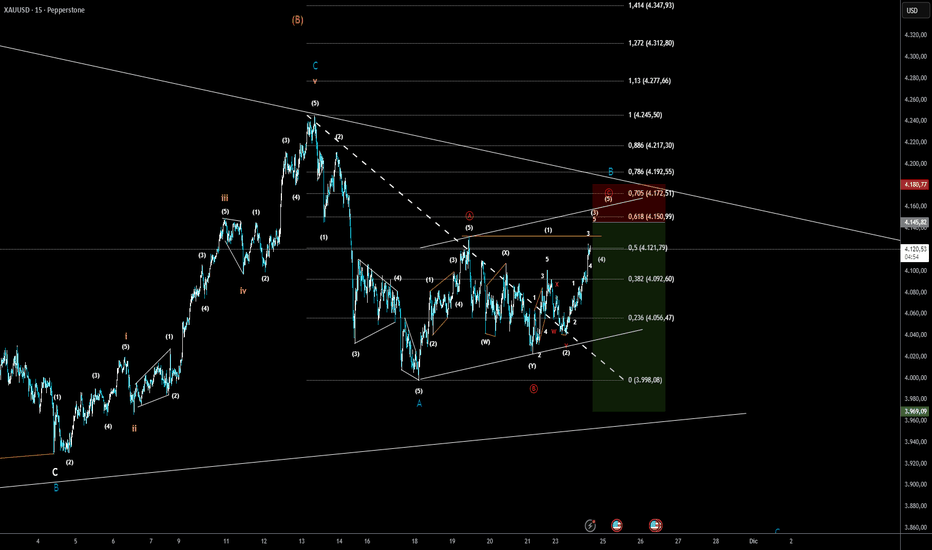
Task: Click the circled red A wave label
Action: (x=469, y=215)
